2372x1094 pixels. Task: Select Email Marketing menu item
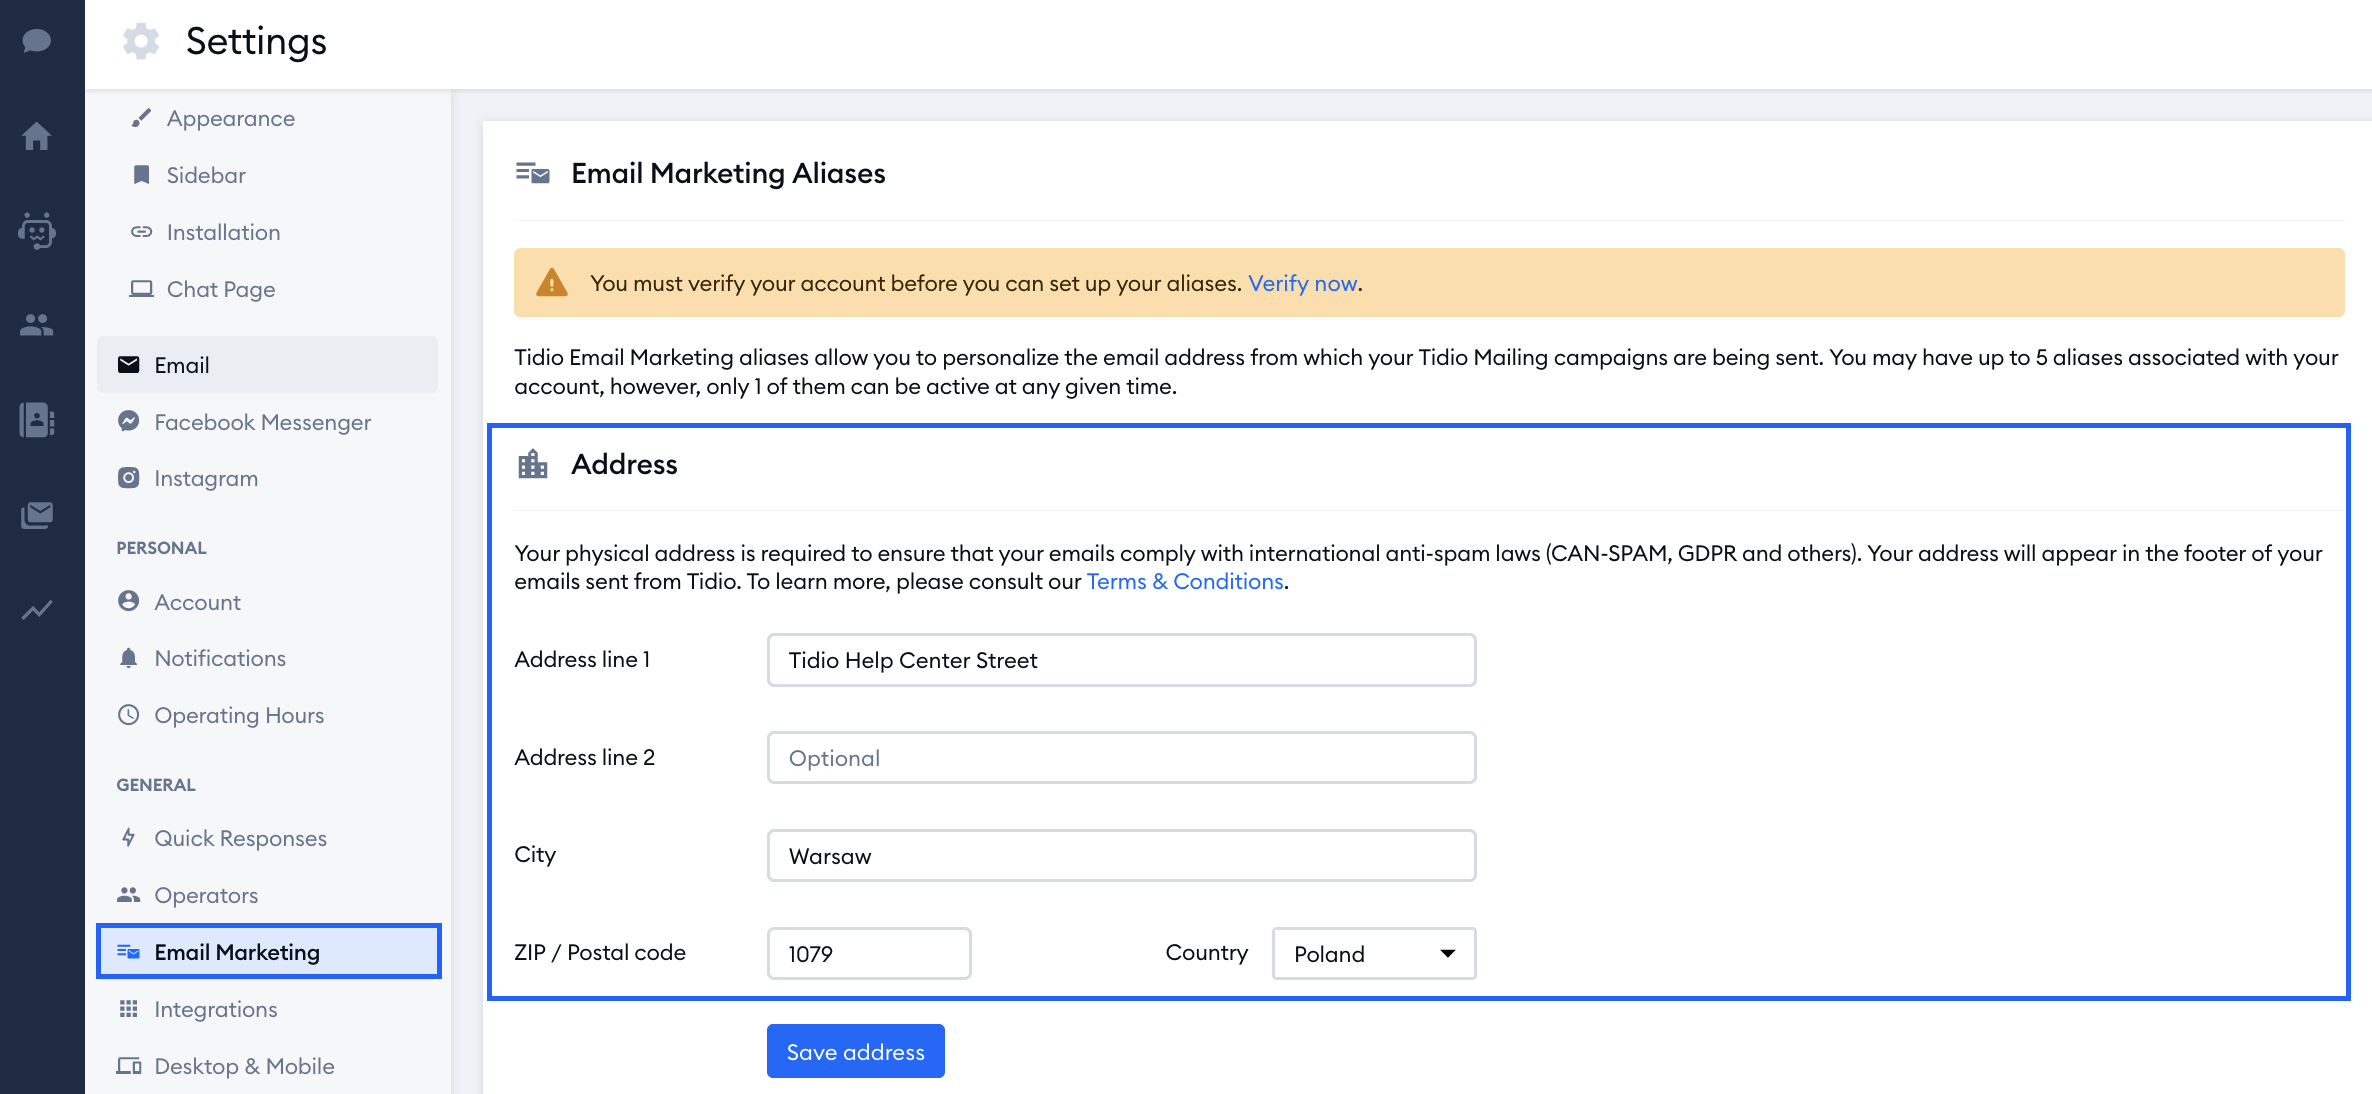269,952
